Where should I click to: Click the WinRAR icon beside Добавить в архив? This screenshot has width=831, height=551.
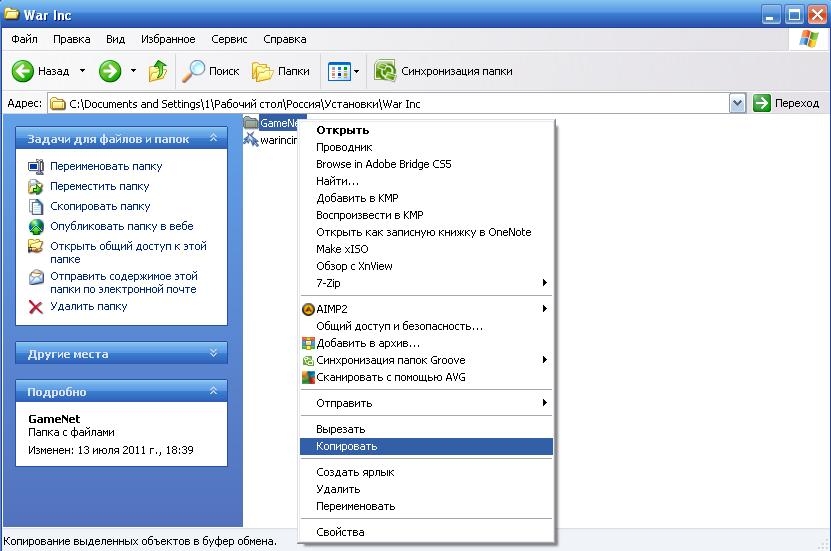tap(308, 343)
